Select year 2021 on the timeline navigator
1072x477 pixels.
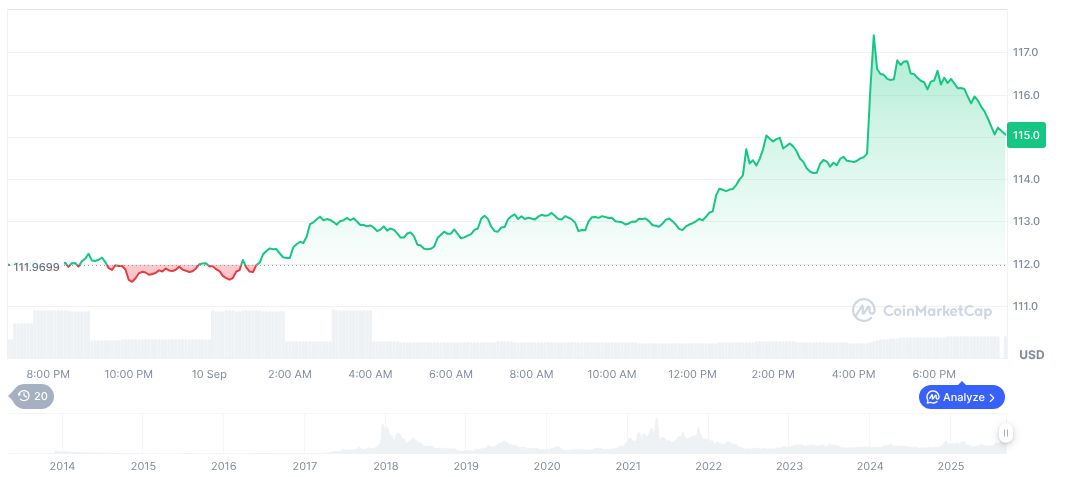627,466
